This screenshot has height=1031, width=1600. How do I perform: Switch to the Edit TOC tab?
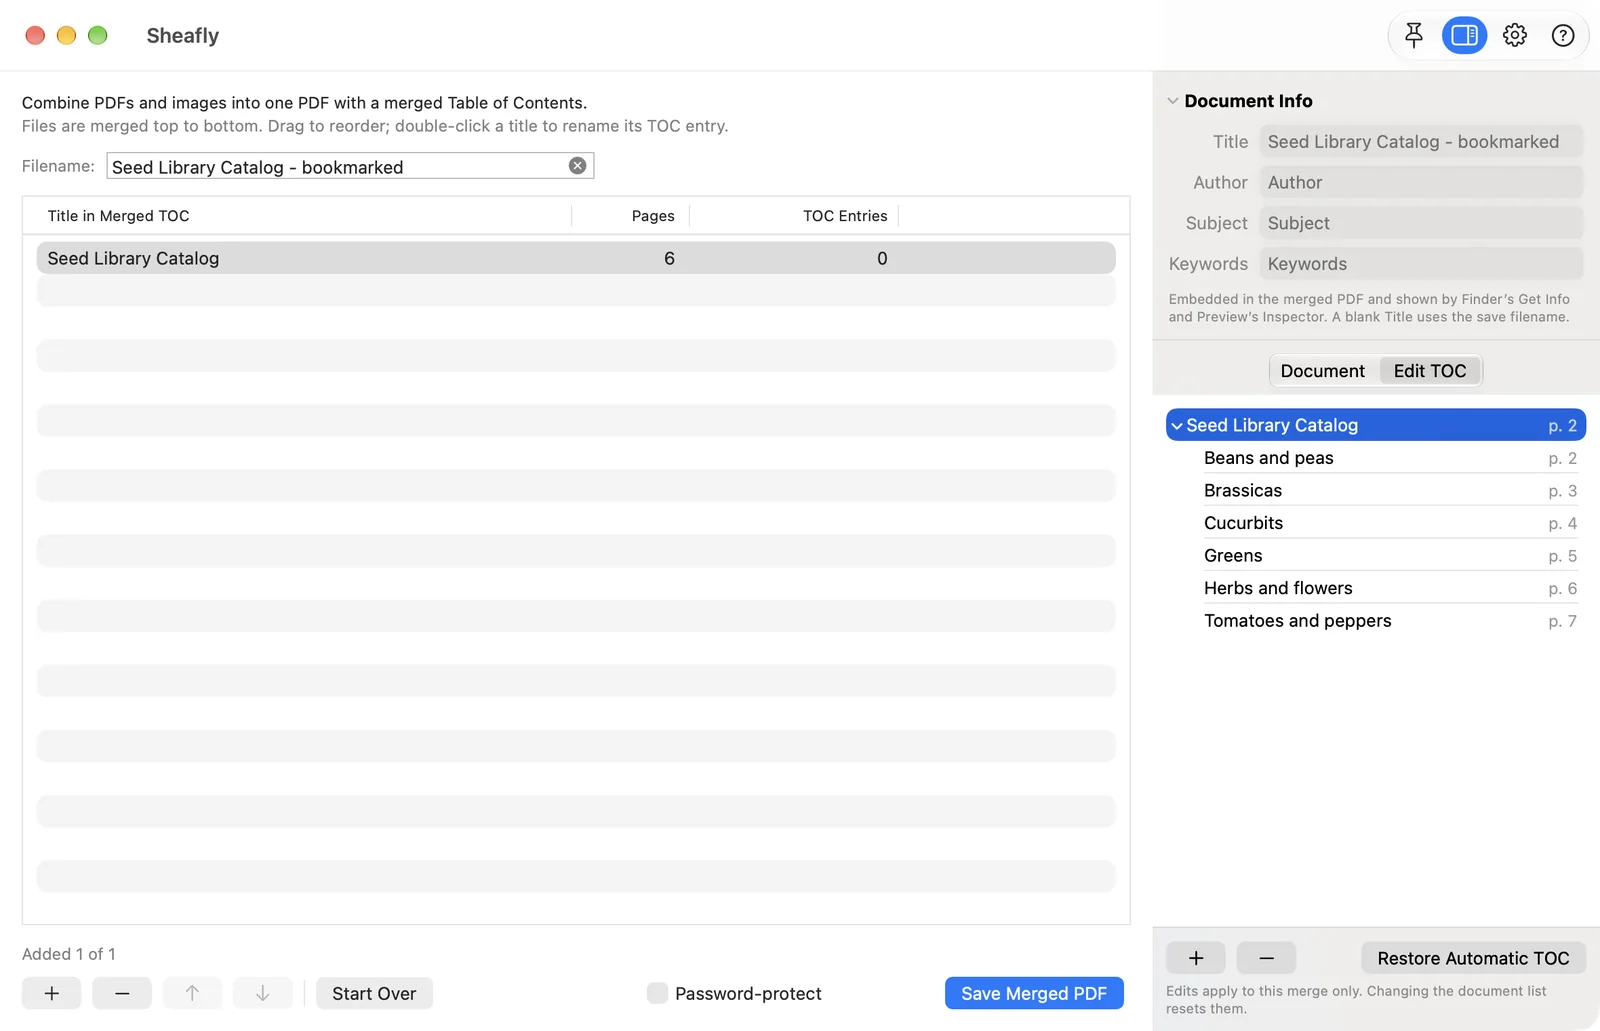1430,371
